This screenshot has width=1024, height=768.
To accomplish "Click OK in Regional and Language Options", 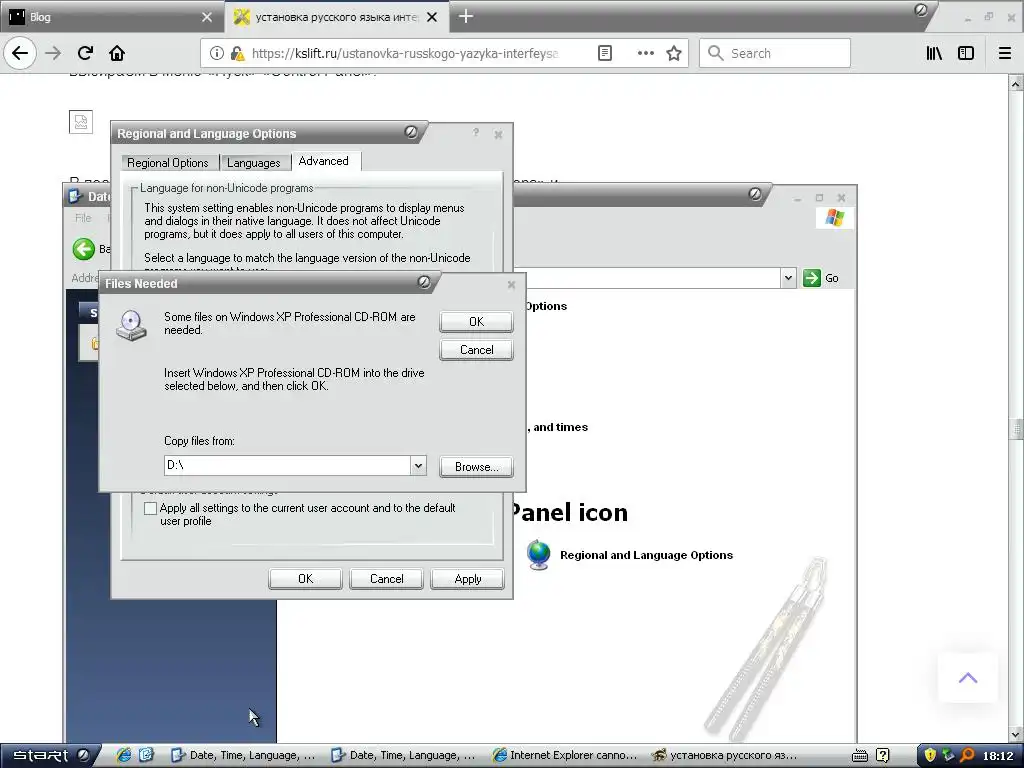I will 305,579.
